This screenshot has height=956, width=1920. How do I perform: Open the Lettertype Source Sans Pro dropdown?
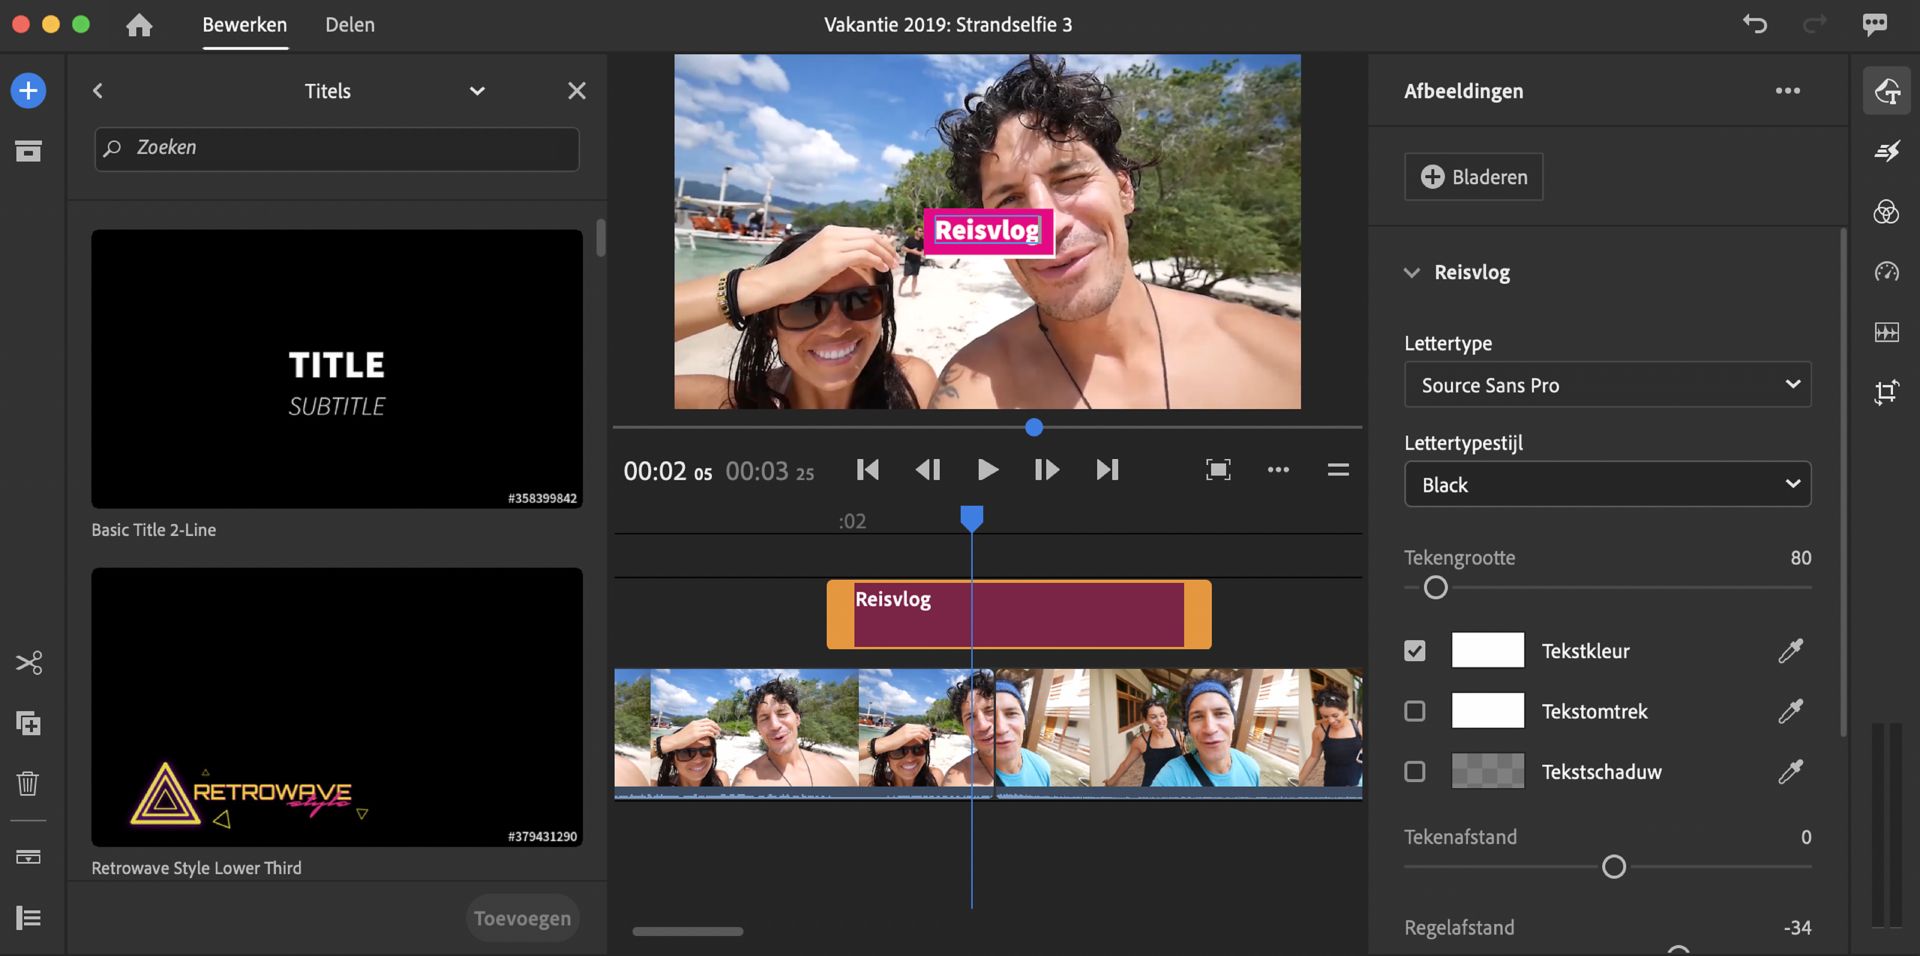pos(1607,385)
